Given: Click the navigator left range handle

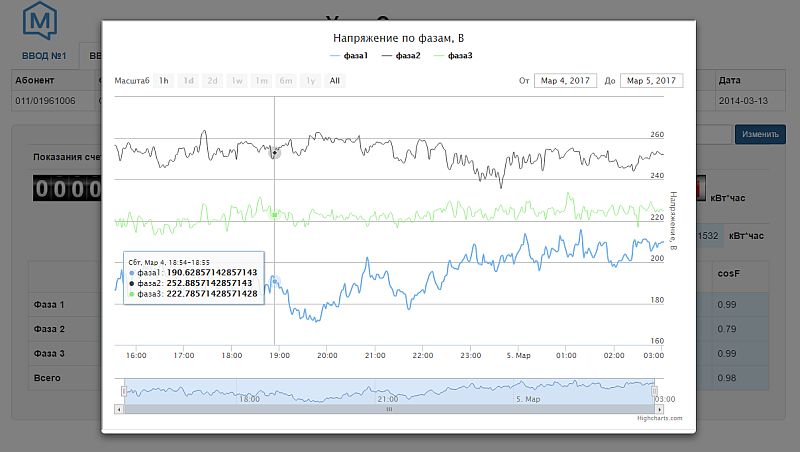Looking at the screenshot, I should (x=122, y=391).
